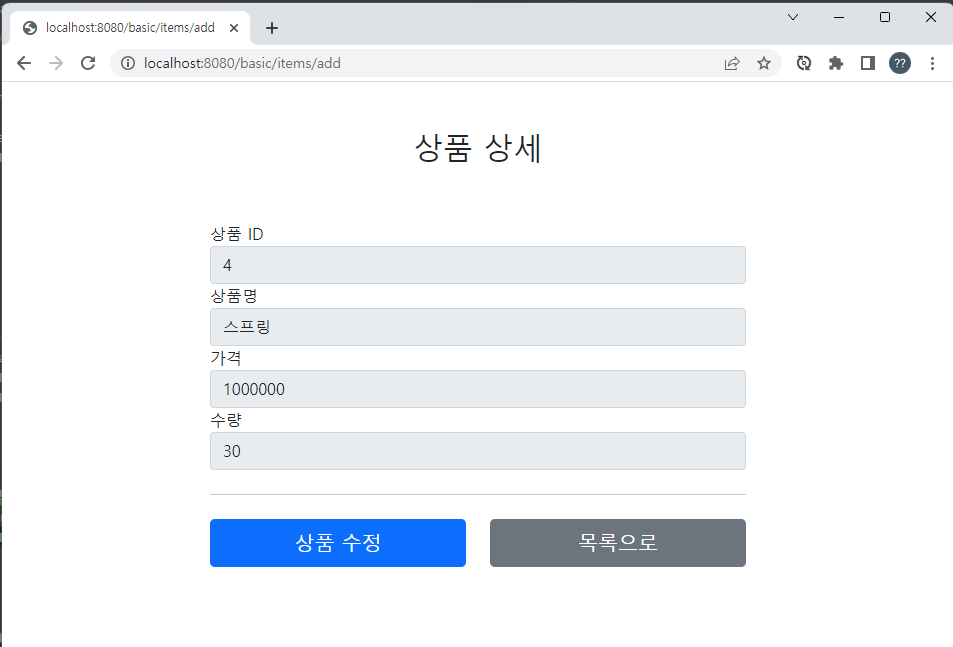Close the localhost:8080/basic/items/add tab

coord(234,28)
